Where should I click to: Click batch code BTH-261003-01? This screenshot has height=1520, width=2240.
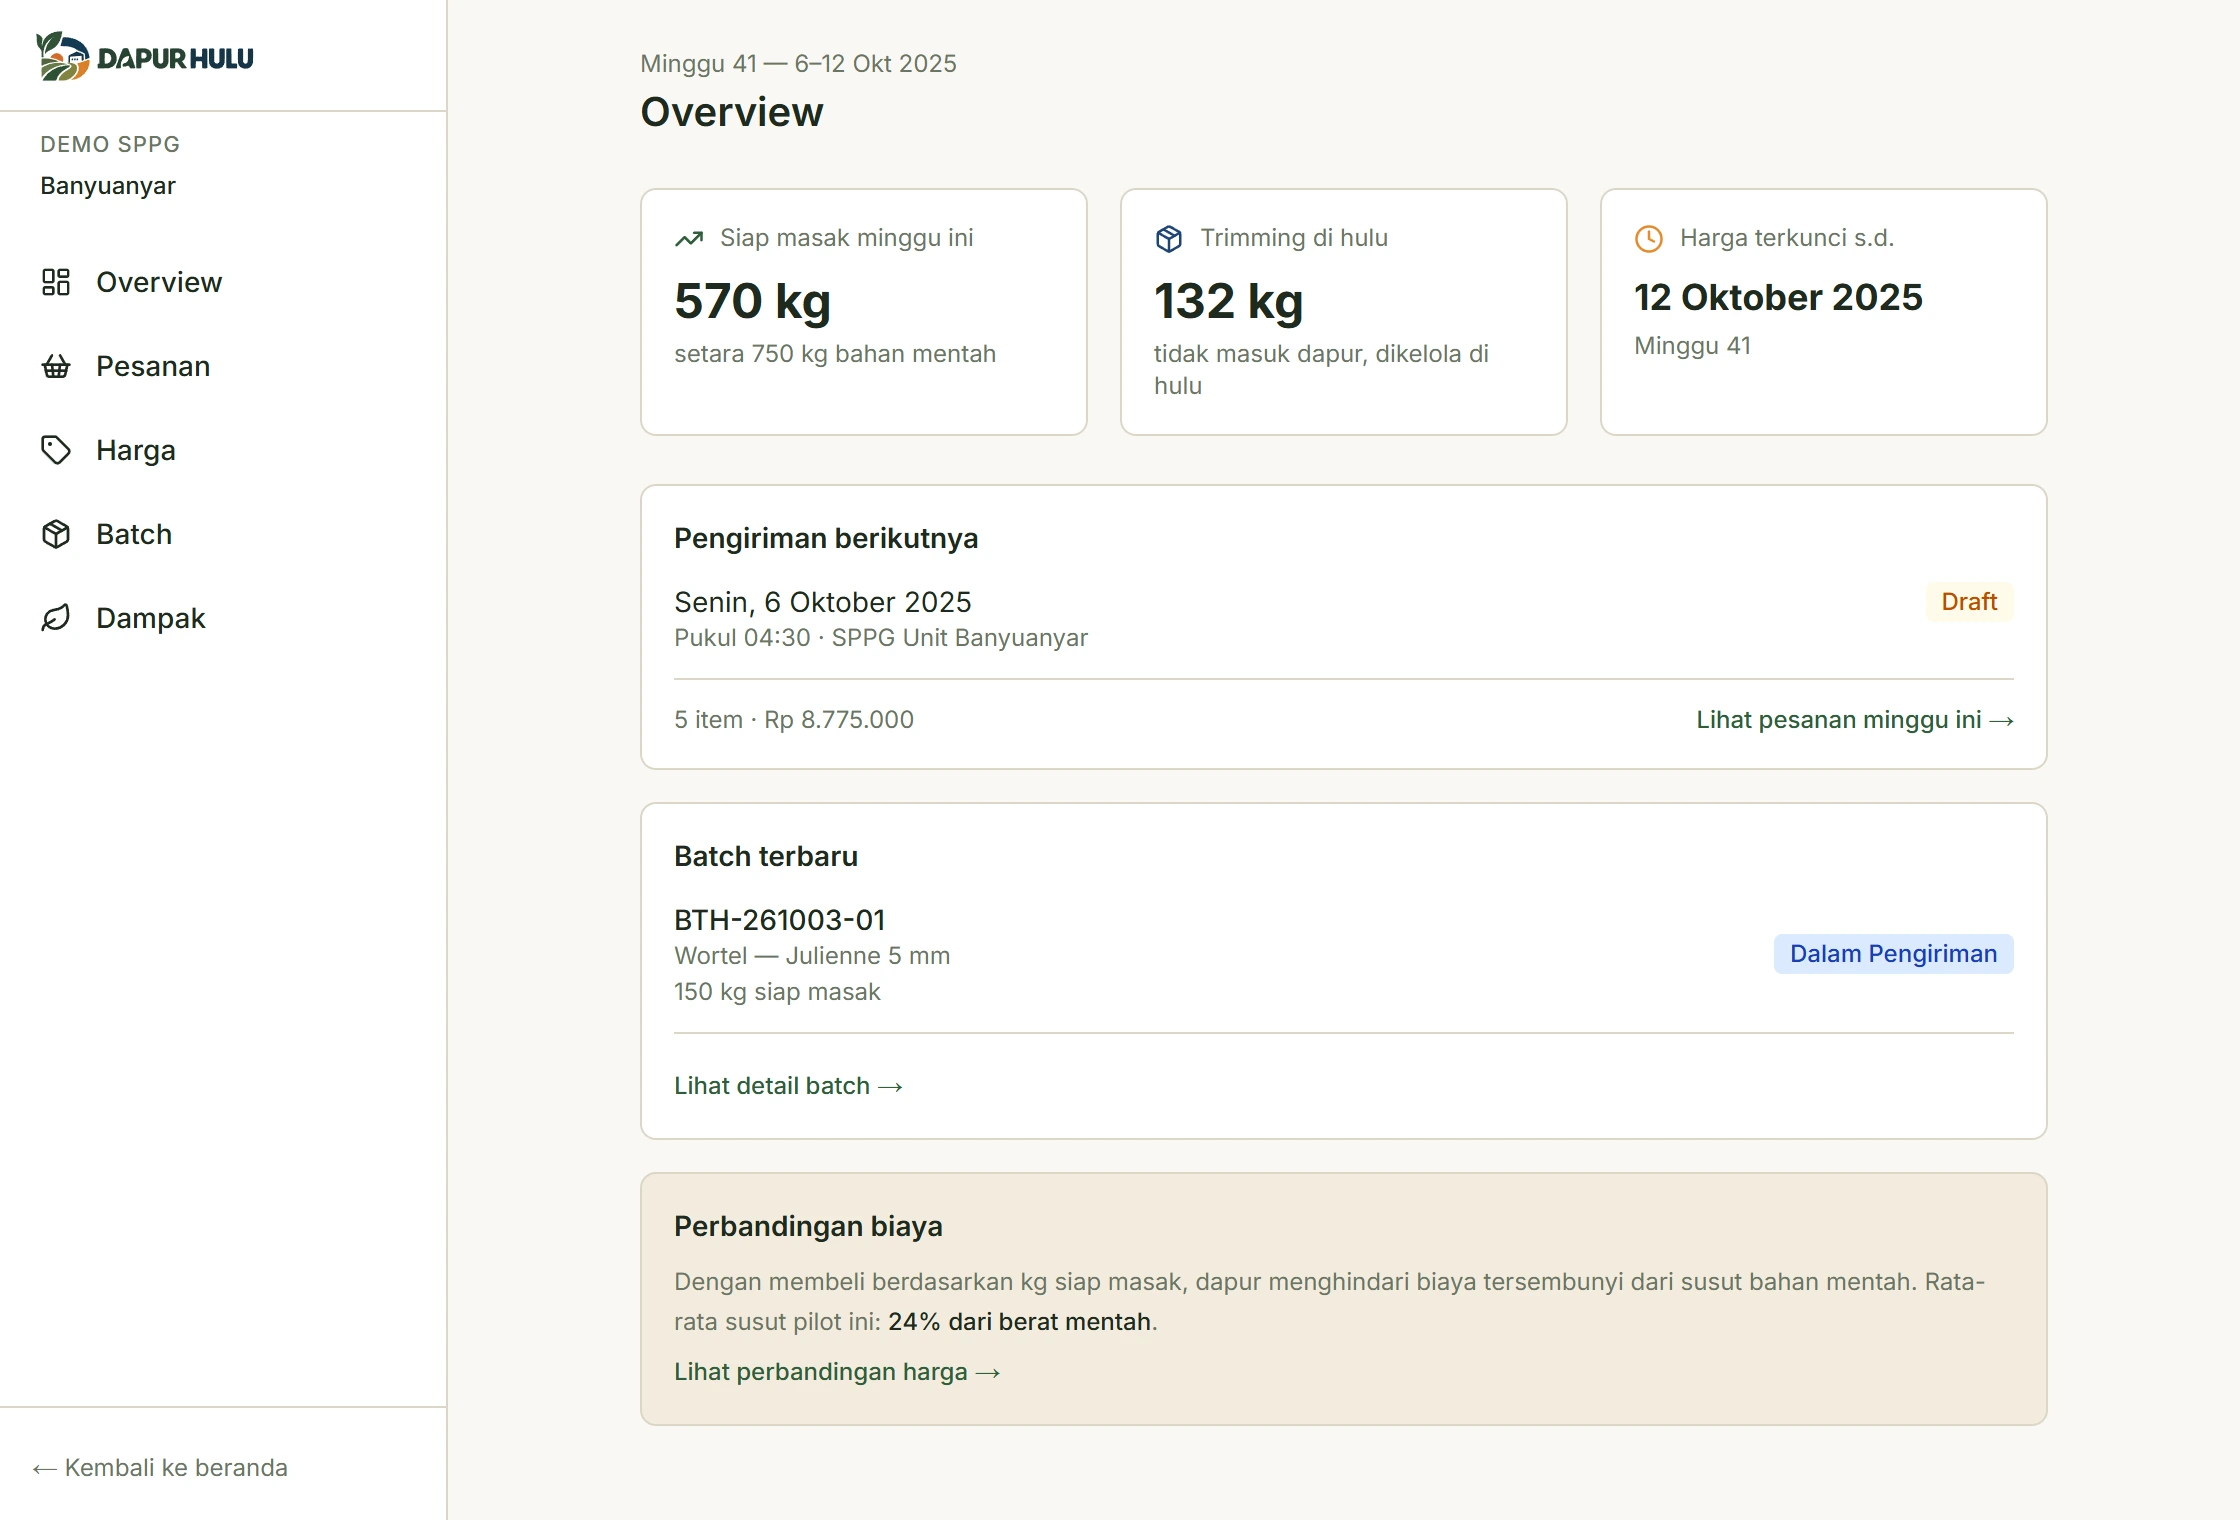coord(779,920)
